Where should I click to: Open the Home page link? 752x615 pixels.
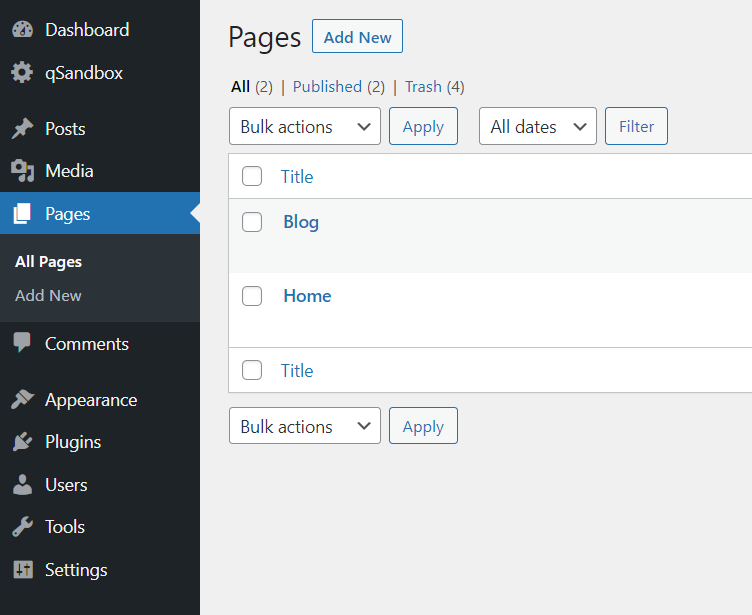pos(307,296)
